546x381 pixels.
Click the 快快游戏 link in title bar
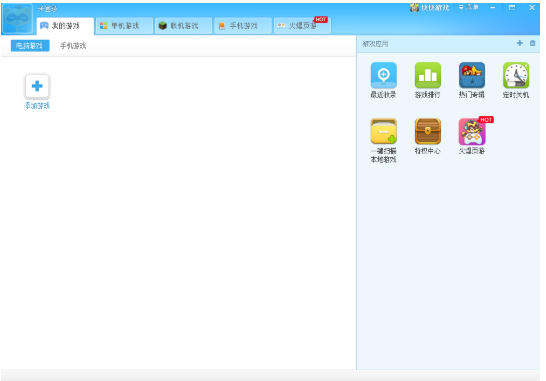pos(430,7)
